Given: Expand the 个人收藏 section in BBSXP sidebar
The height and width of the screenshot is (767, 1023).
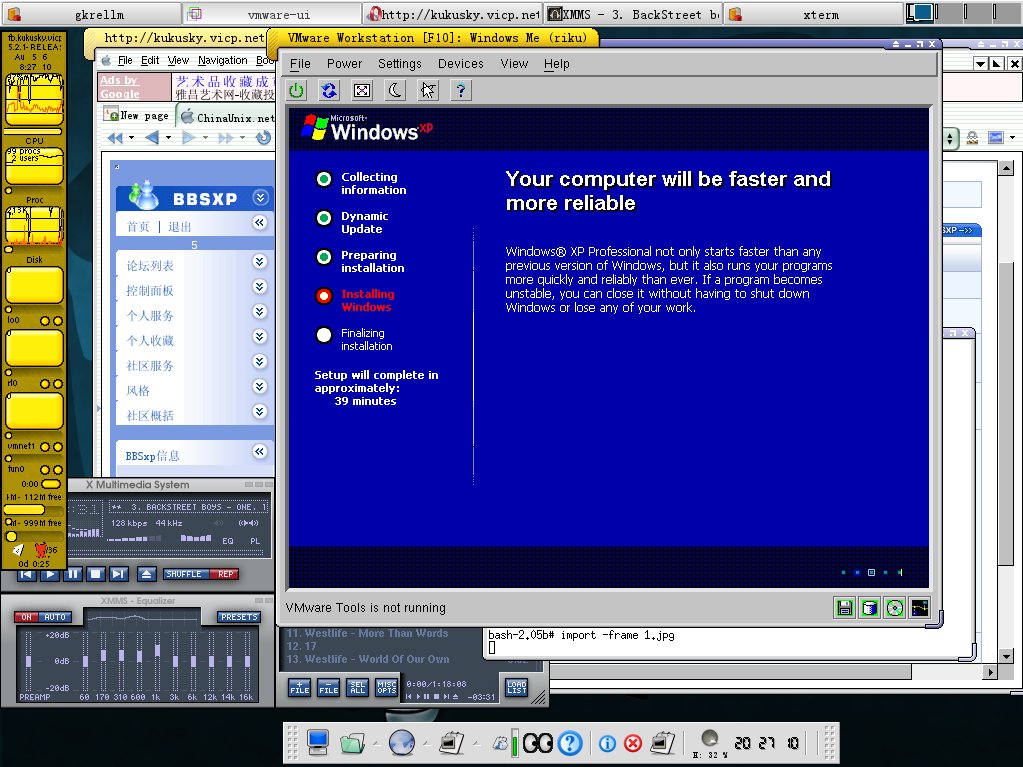Looking at the screenshot, I should (260, 337).
